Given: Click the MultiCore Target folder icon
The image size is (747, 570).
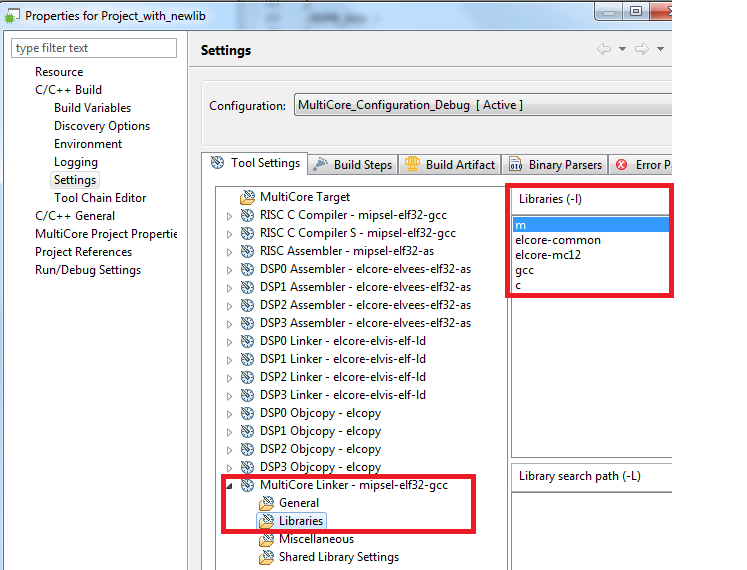Looking at the screenshot, I should [247, 197].
